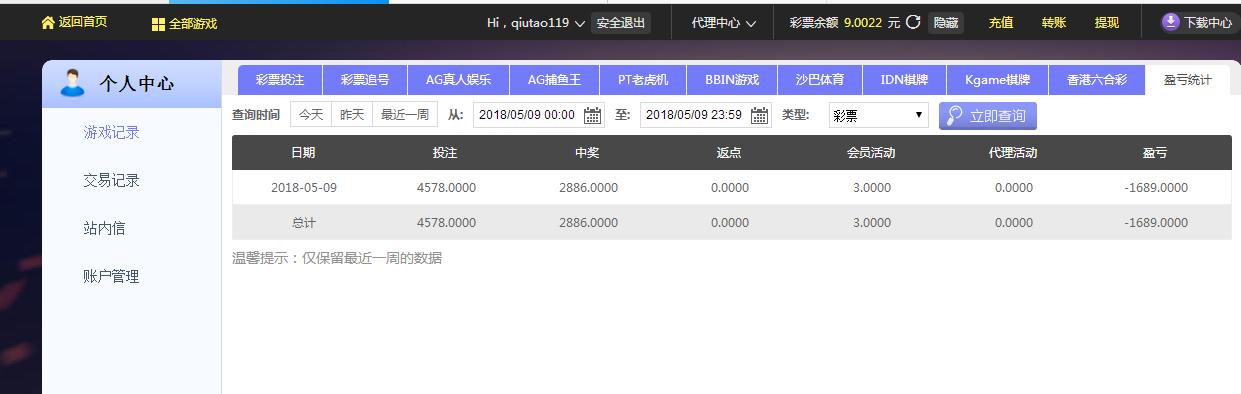Viewport: 1241px width, 394px height.
Task: Open the start date calendar icon
Action: pyautogui.click(x=593, y=115)
